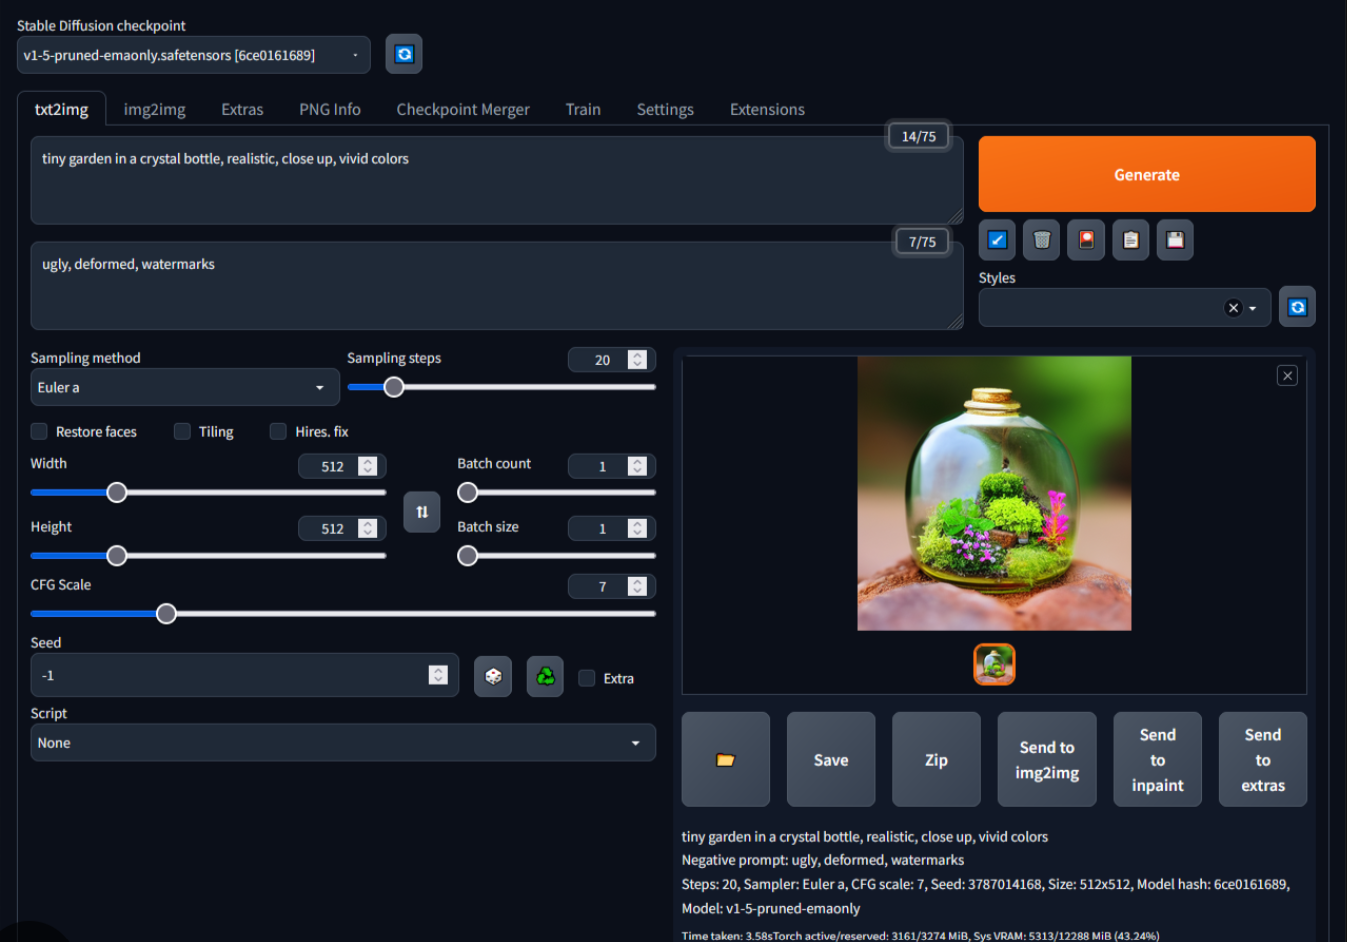Screen dimensions: 1347x942
Task: Expand the Script dropdown
Action: click(342, 743)
